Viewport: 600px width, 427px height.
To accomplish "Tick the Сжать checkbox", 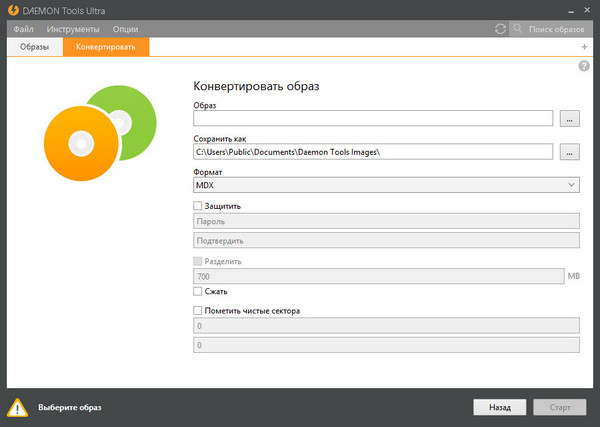I will tap(197, 292).
